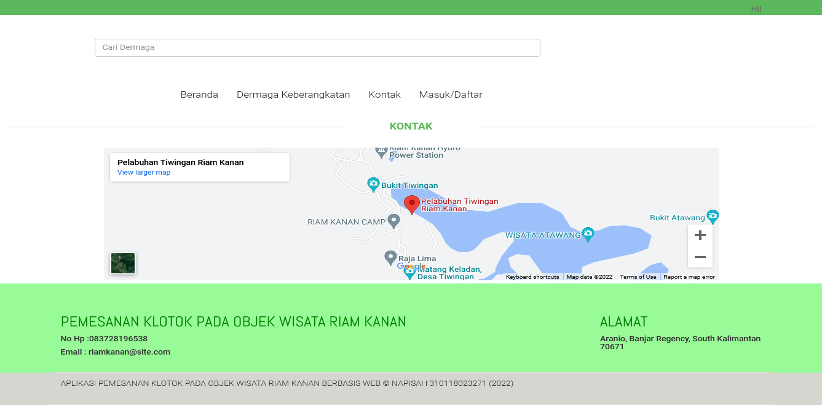The height and width of the screenshot is (406, 822).
Task: Go to the Beranda menu
Action: tap(199, 95)
